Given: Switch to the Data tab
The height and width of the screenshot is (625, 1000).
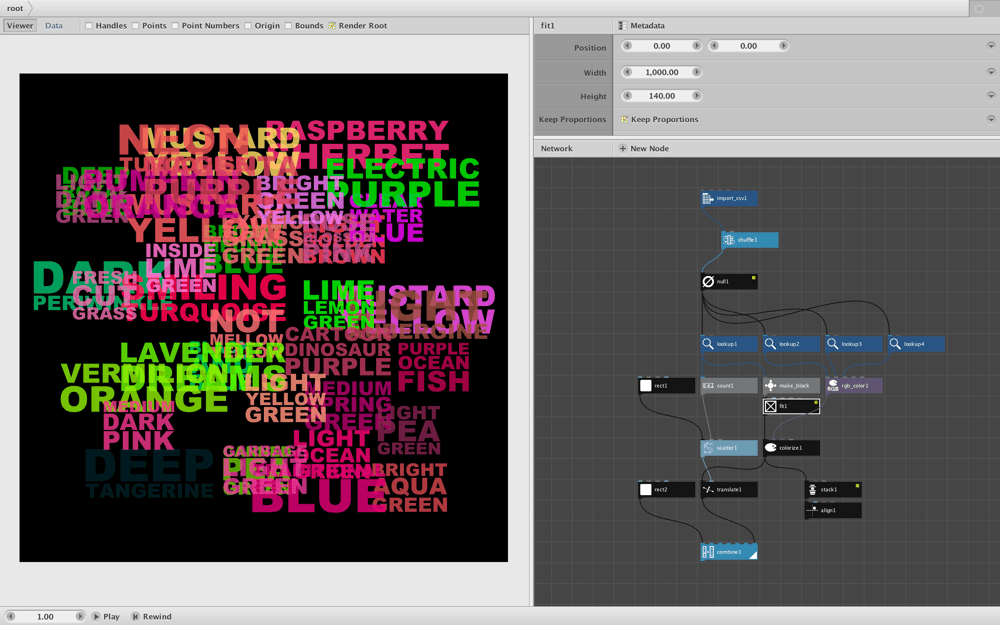Looking at the screenshot, I should (54, 26).
